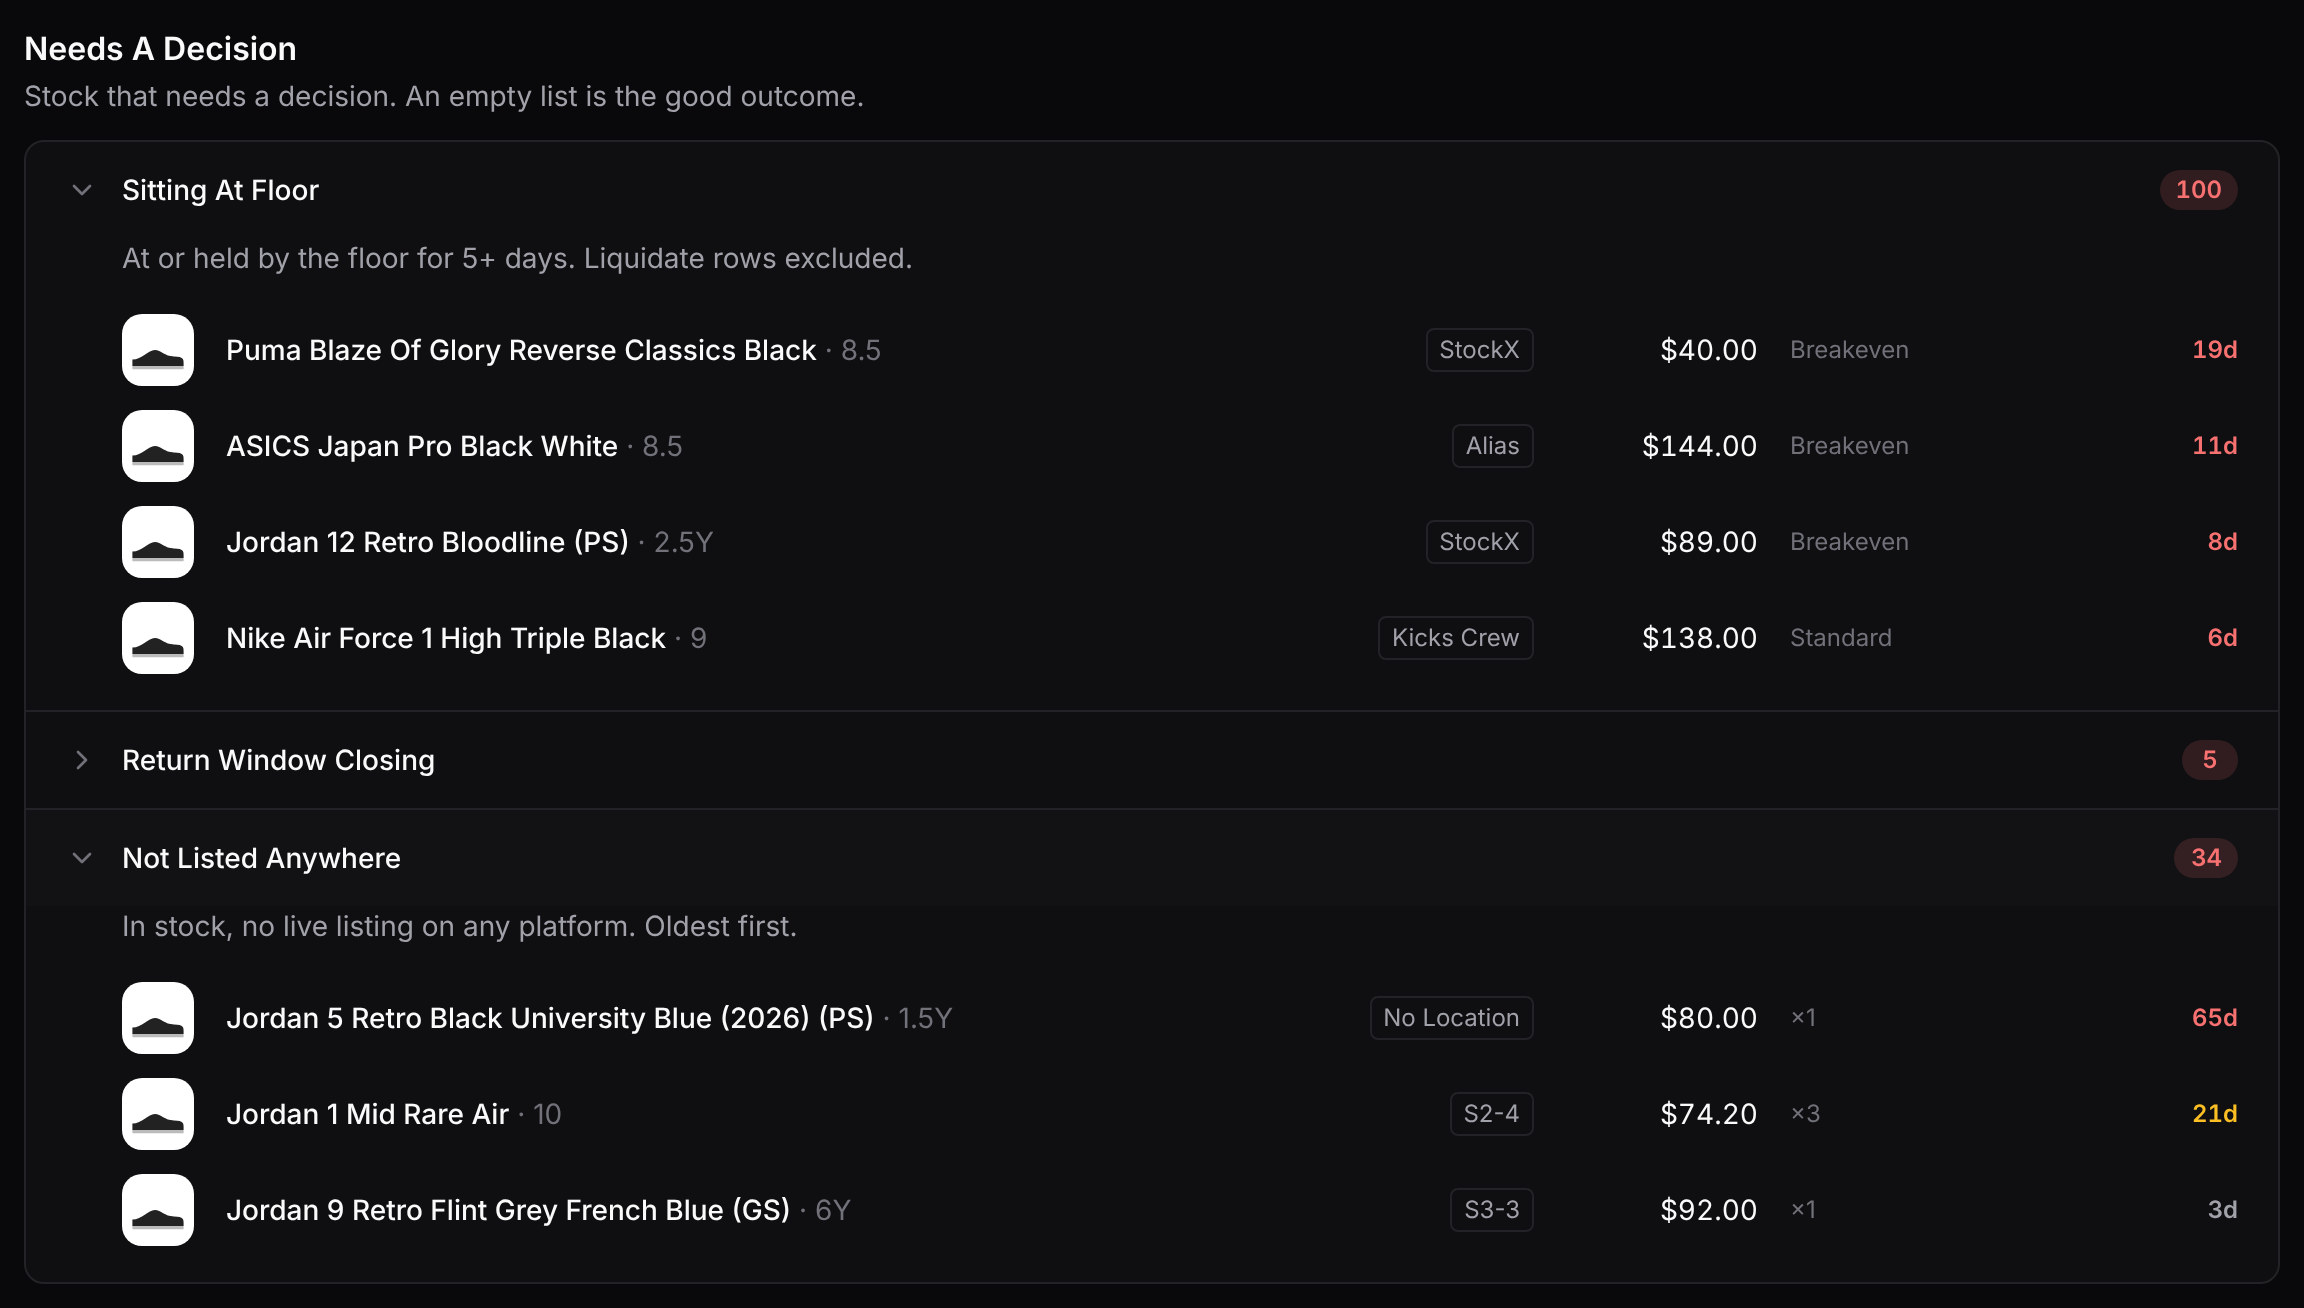
Task: Click the Alias platform tag
Action: pos(1492,446)
